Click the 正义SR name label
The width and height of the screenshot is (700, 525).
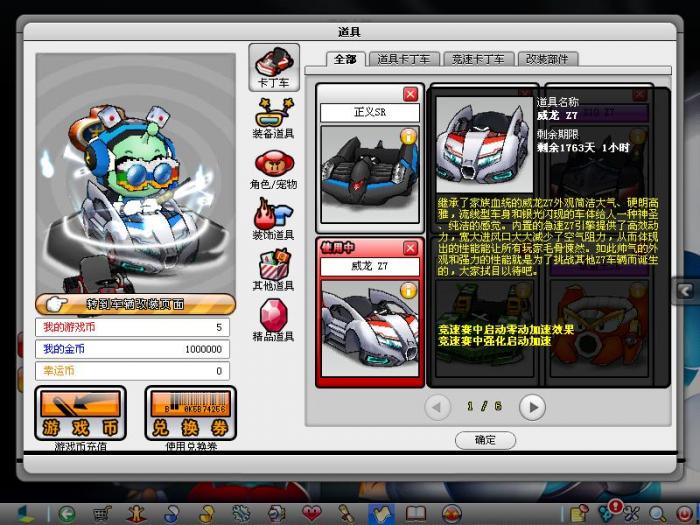[370, 112]
